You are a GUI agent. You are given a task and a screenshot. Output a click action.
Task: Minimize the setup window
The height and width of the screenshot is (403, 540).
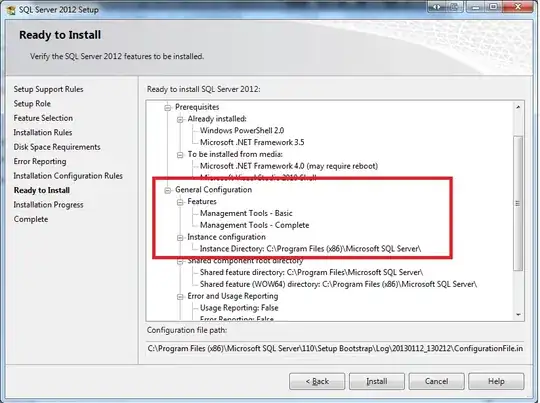coord(476,7)
